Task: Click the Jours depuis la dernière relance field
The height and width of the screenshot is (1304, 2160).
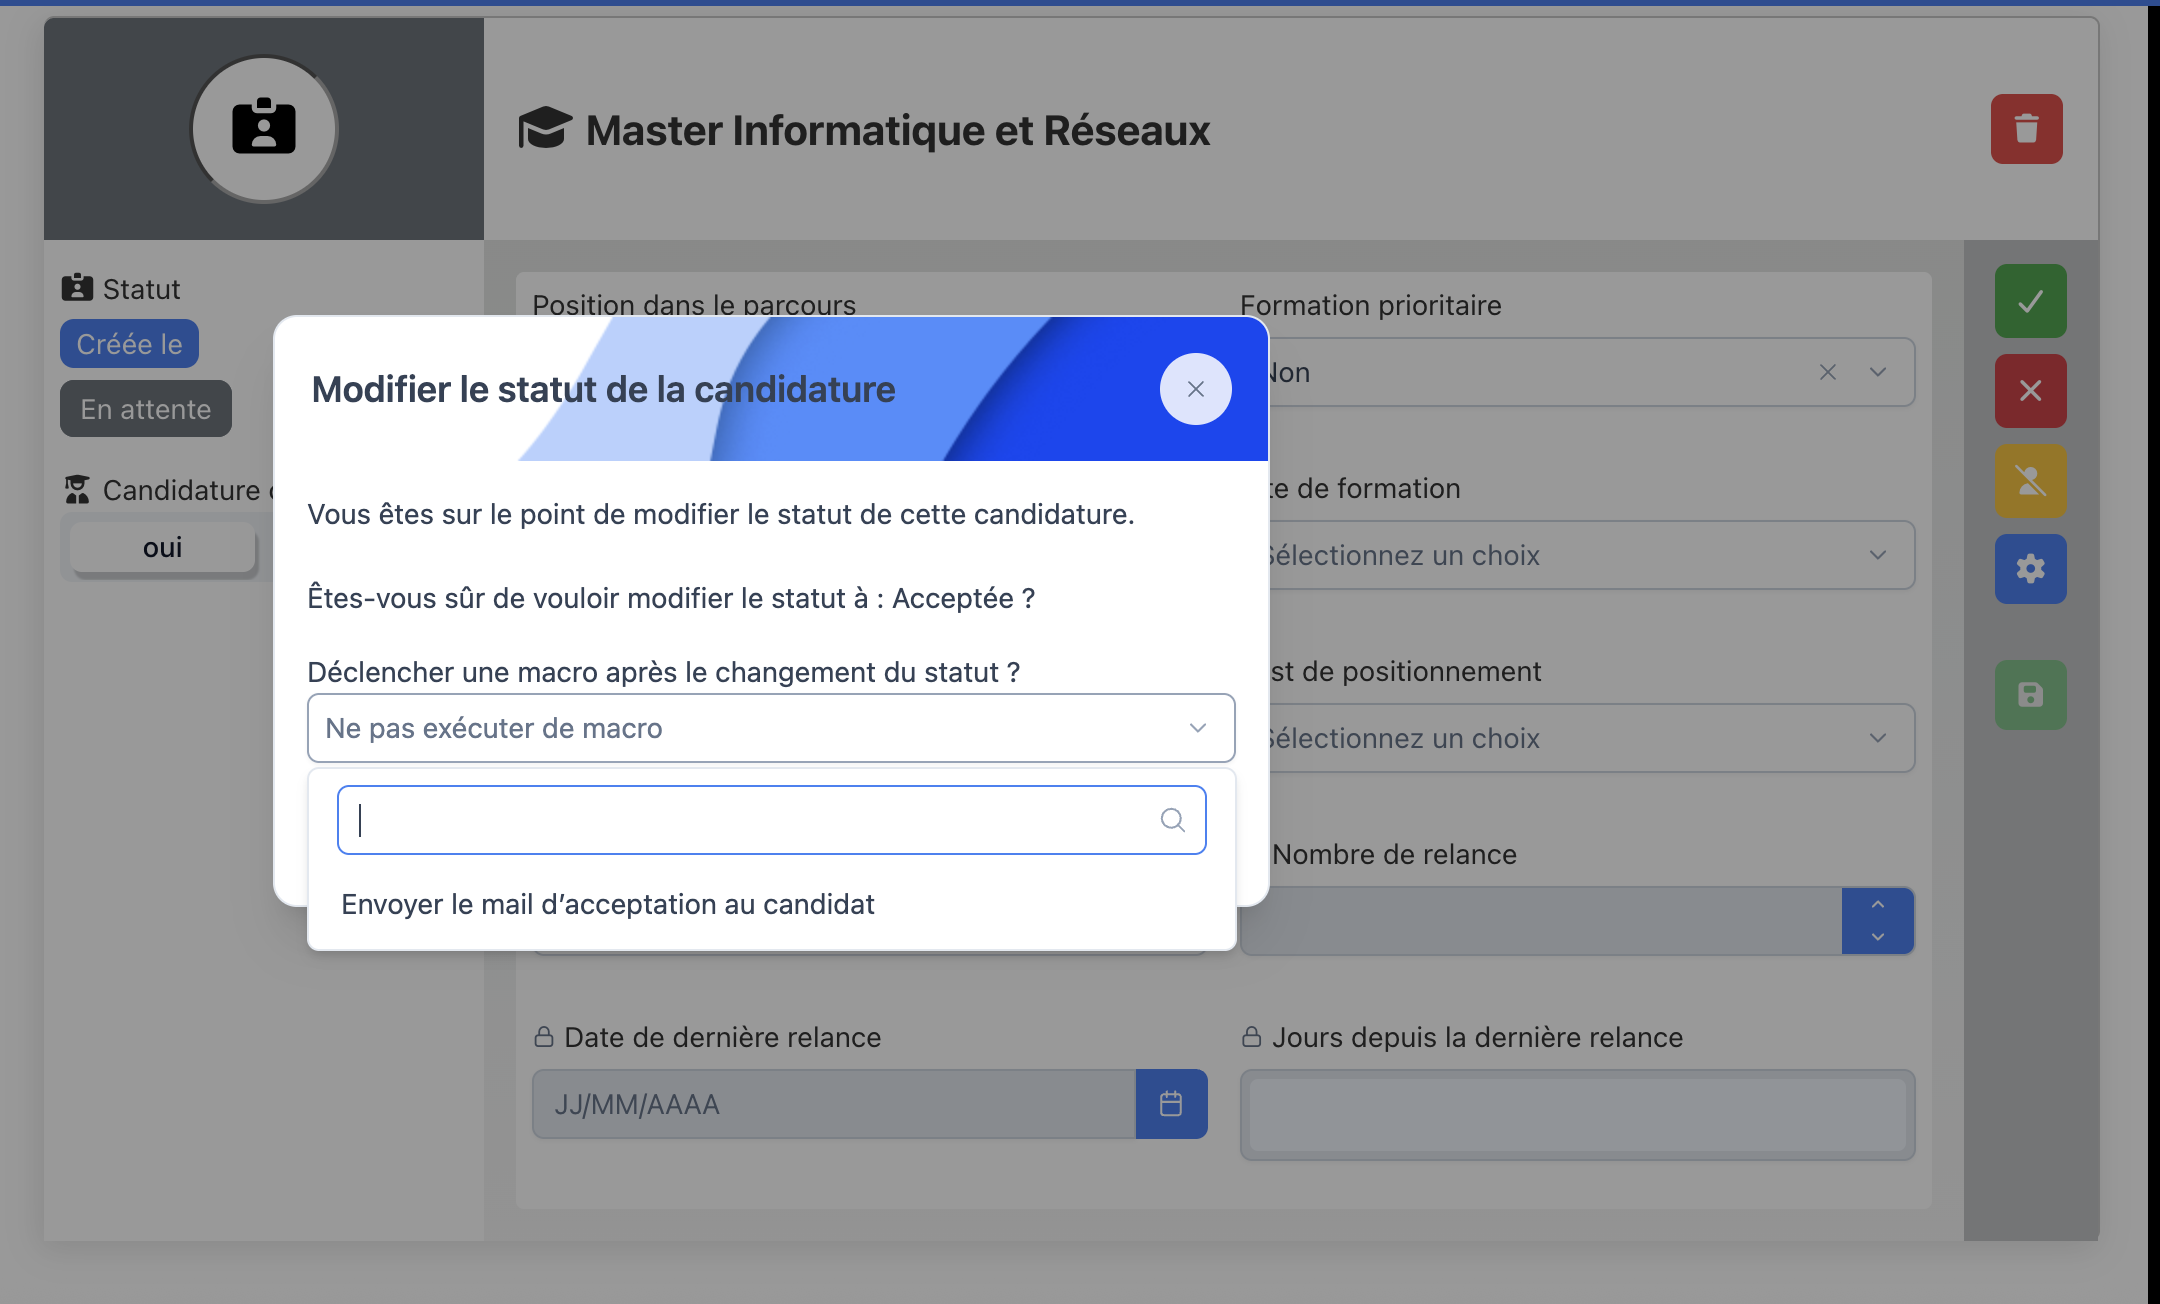Action: point(1577,1115)
